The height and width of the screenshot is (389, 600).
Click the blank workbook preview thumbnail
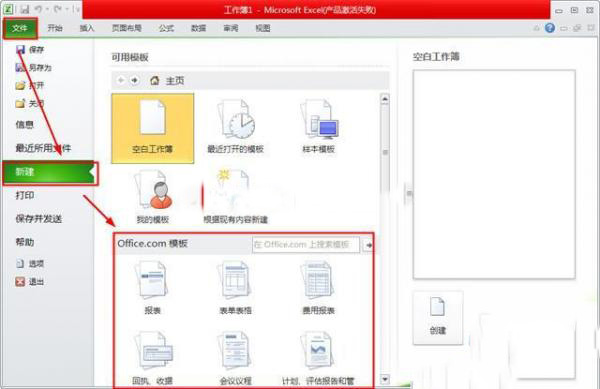[494, 174]
